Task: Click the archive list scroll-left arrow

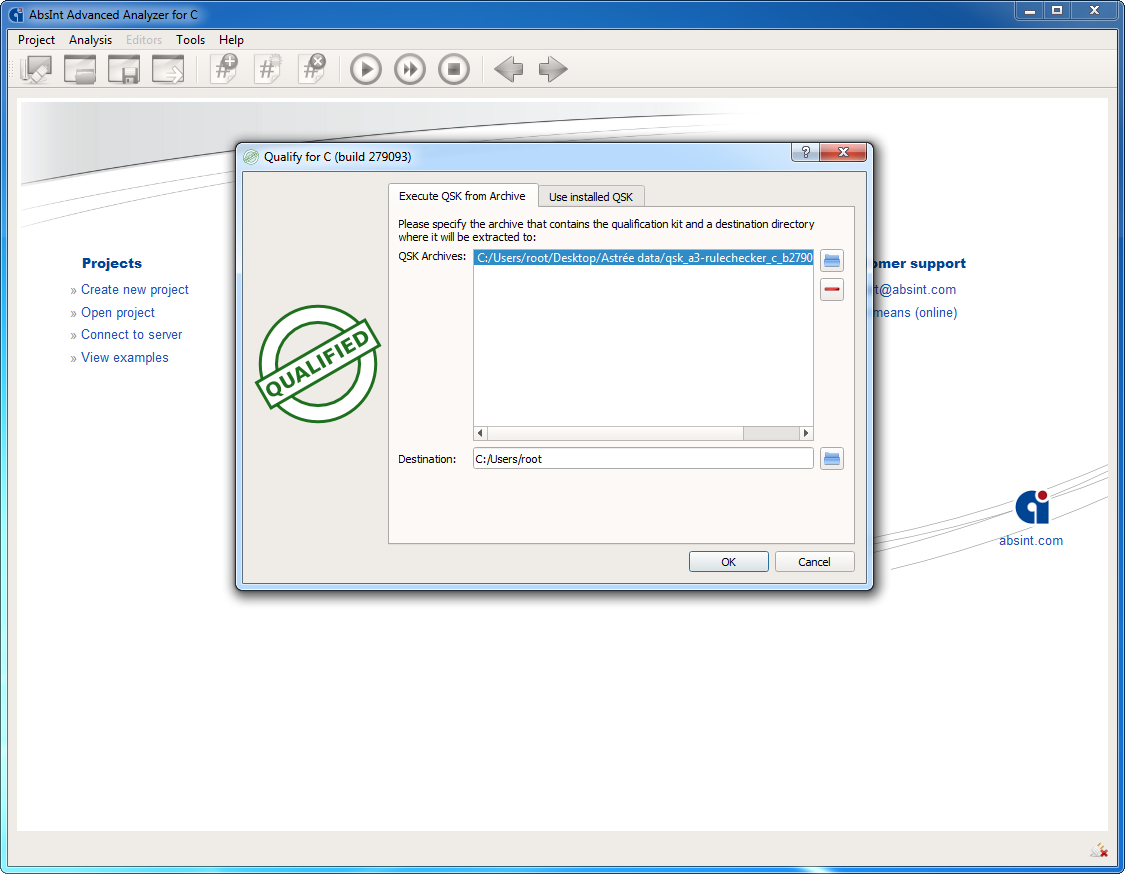Action: coord(481,433)
